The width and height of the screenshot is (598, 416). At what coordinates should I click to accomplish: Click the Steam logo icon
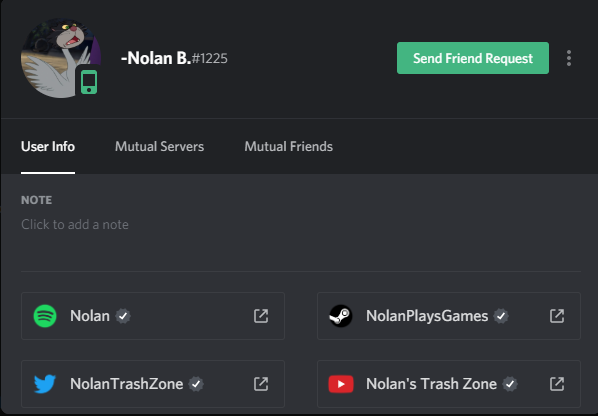click(x=341, y=316)
